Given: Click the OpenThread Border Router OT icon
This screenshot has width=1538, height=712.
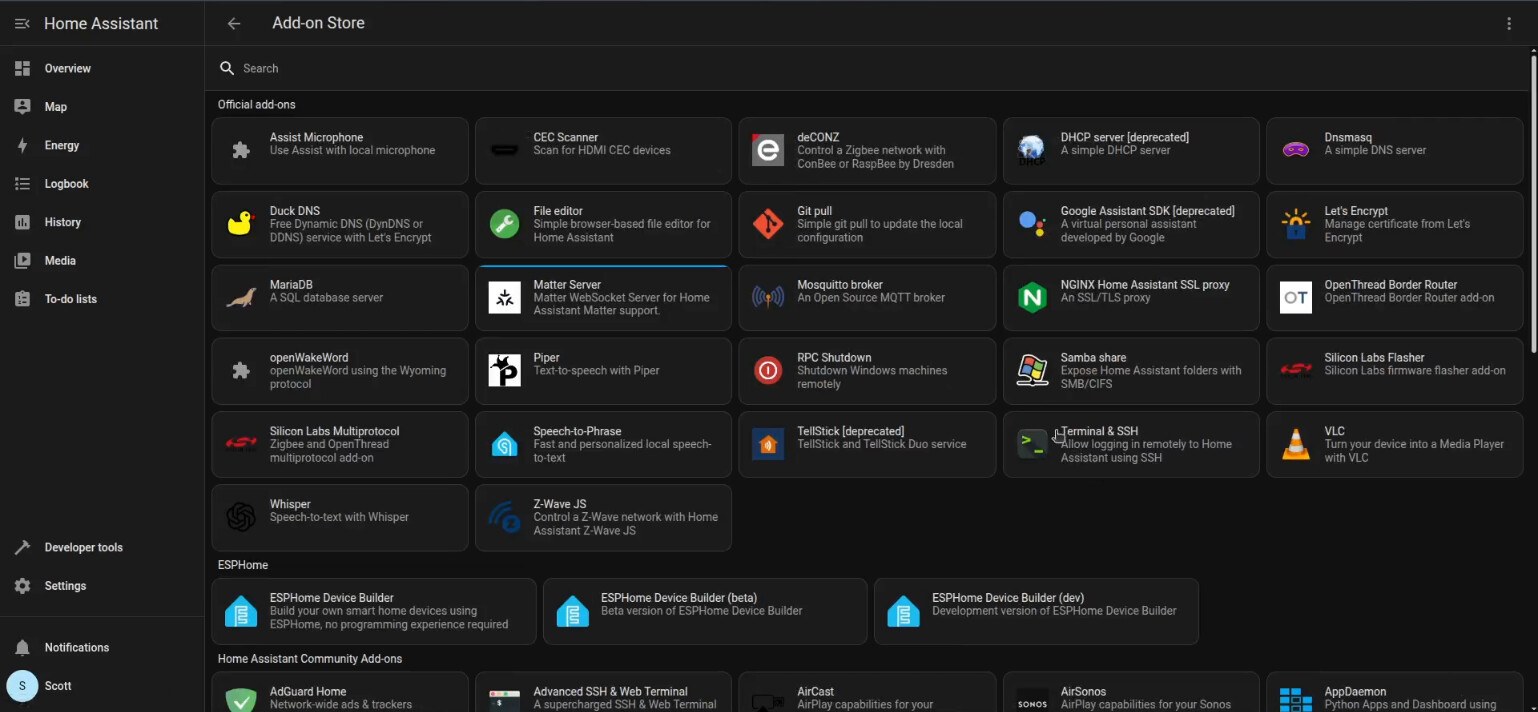Looking at the screenshot, I should coord(1296,298).
